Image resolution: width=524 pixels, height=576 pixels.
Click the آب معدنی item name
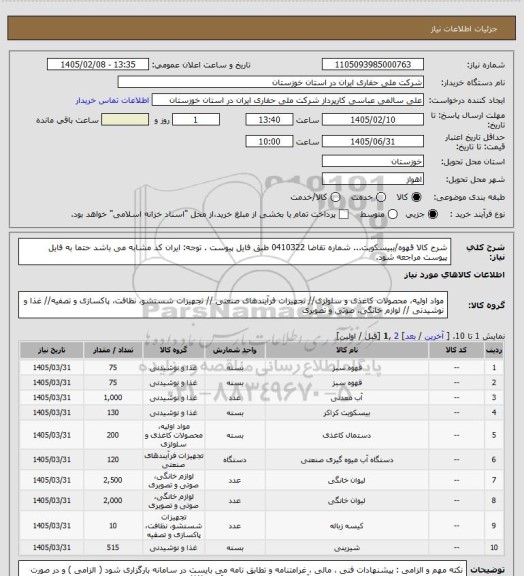(x=347, y=397)
